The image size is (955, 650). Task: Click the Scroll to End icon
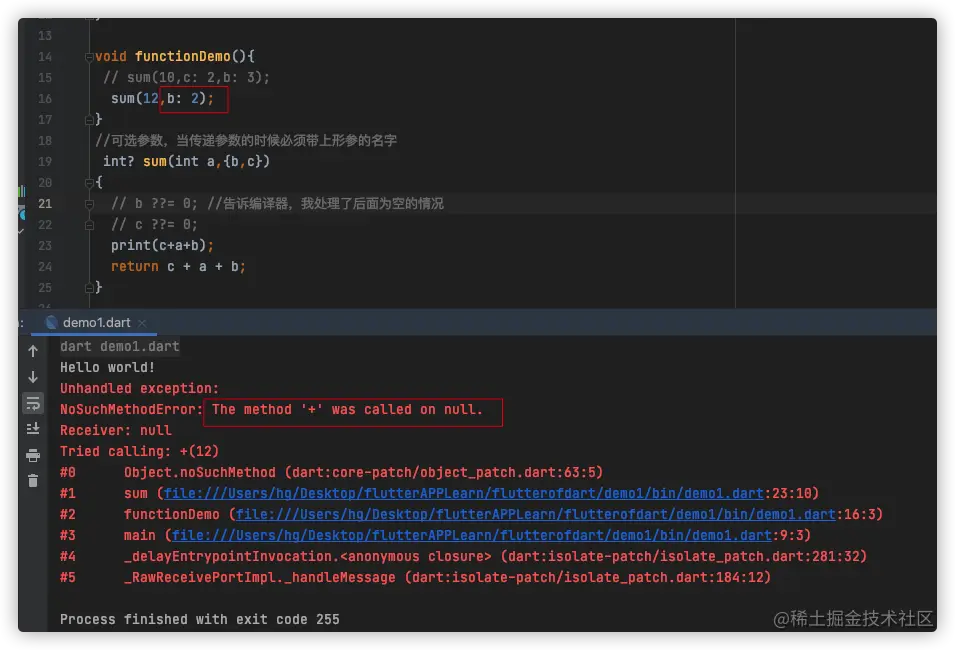tap(33, 429)
